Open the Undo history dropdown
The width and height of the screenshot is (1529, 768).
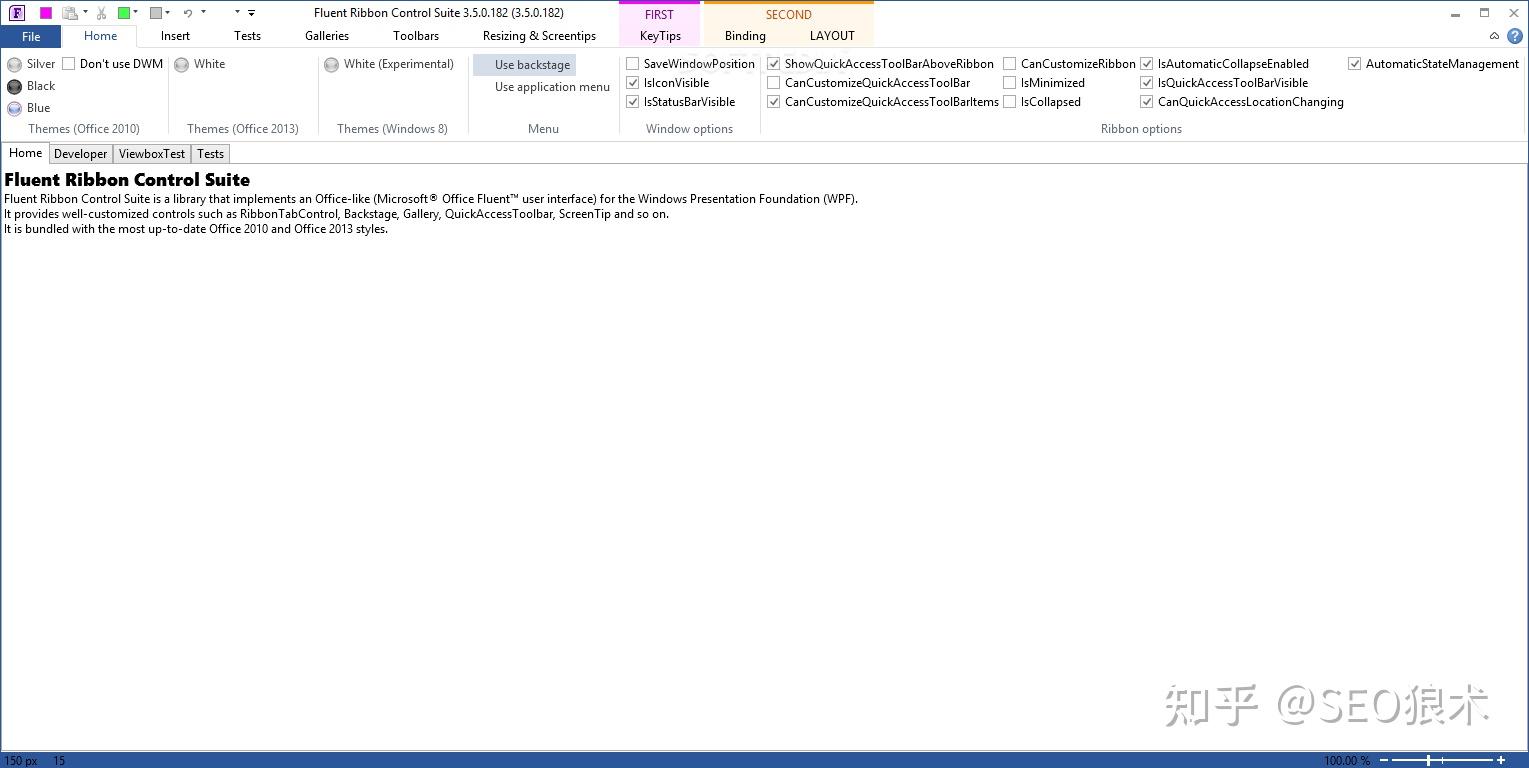203,12
